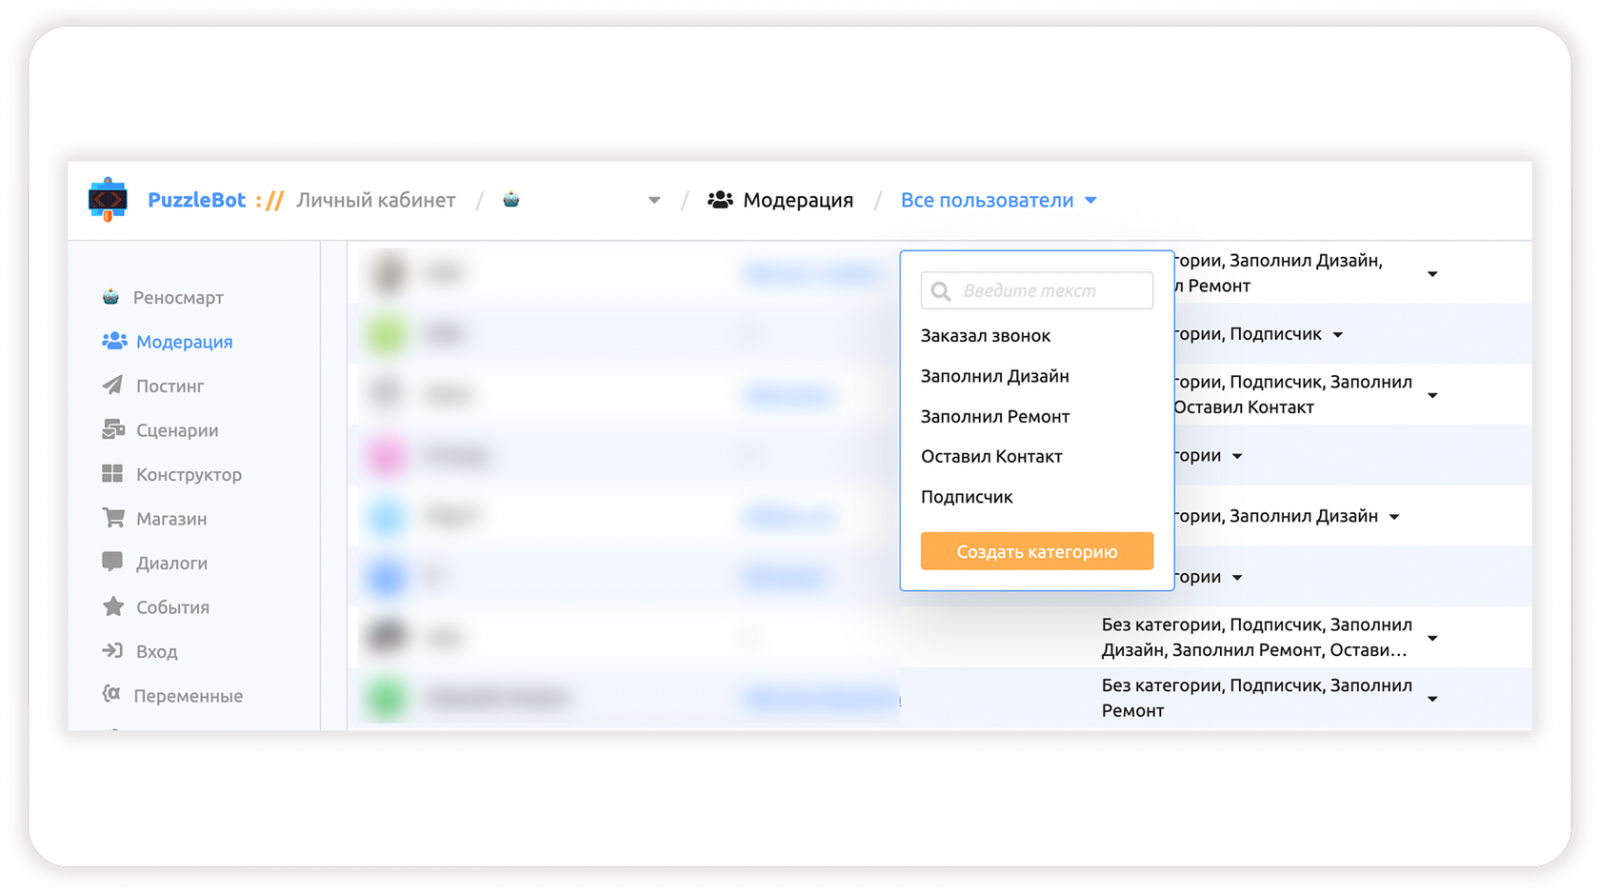Go to Личный кабинет breadcrumb
This screenshot has width=1600, height=892.
click(375, 200)
